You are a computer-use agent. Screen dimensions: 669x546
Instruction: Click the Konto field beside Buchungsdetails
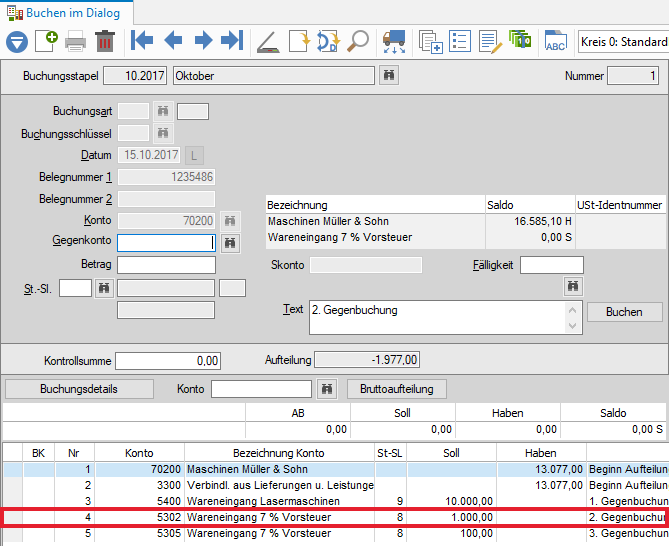click(x=261, y=389)
